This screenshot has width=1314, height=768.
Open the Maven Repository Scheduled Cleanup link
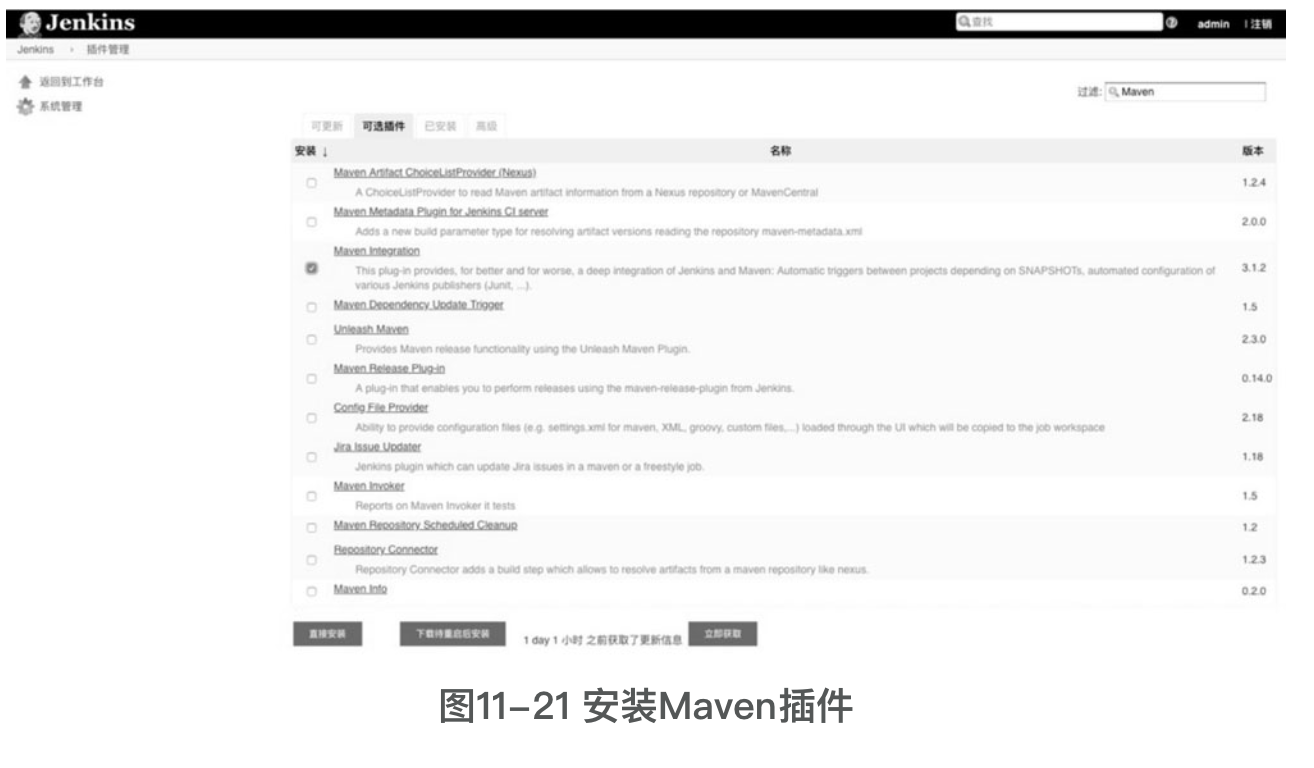(x=425, y=525)
